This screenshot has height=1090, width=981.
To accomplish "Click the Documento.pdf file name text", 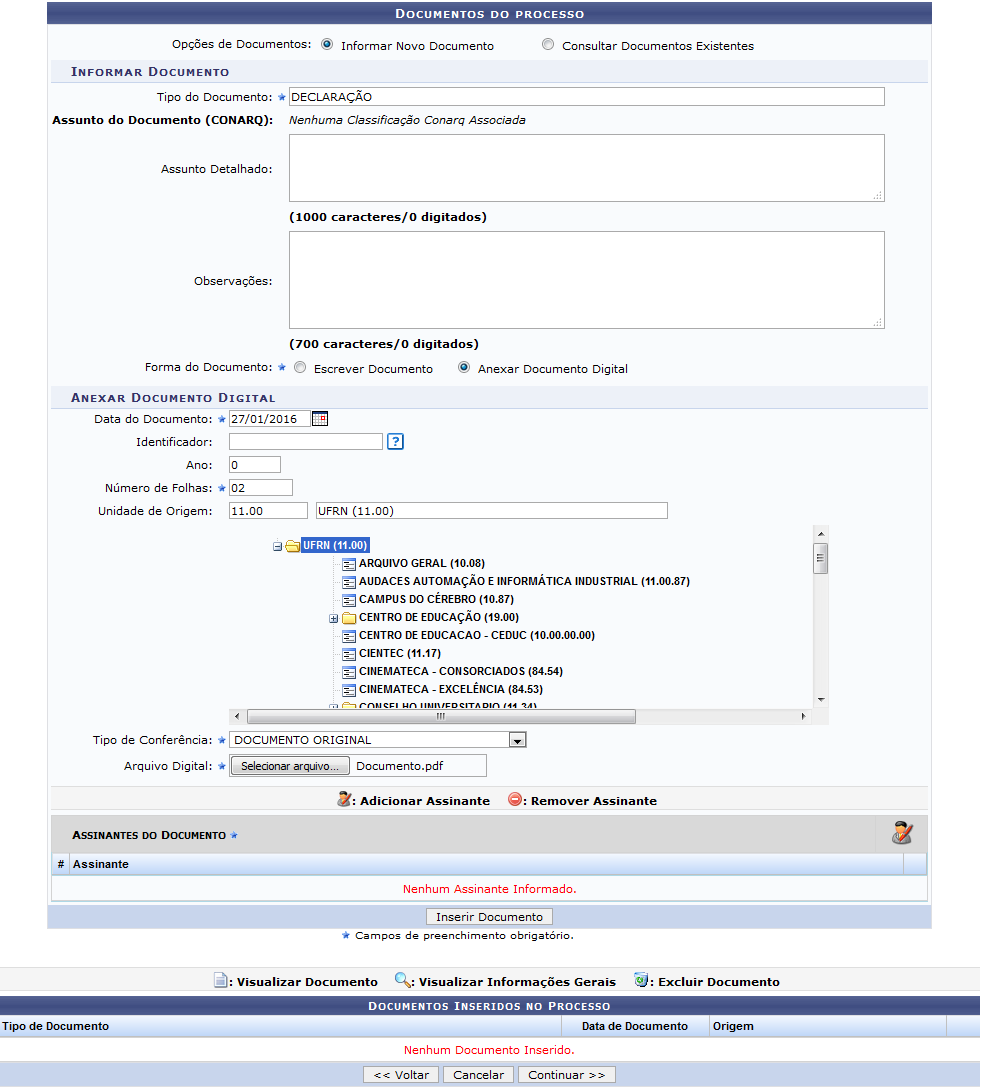I will tap(400, 766).
